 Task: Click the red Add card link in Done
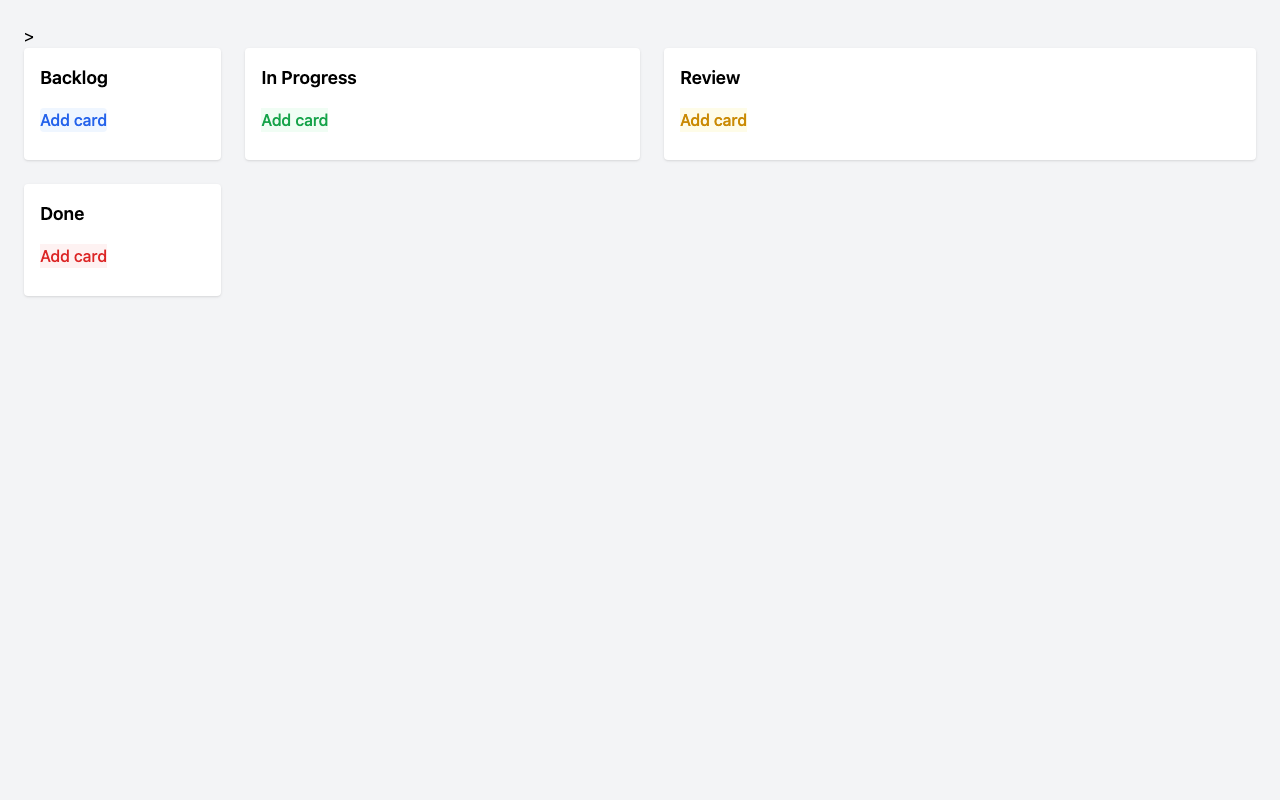point(73,256)
